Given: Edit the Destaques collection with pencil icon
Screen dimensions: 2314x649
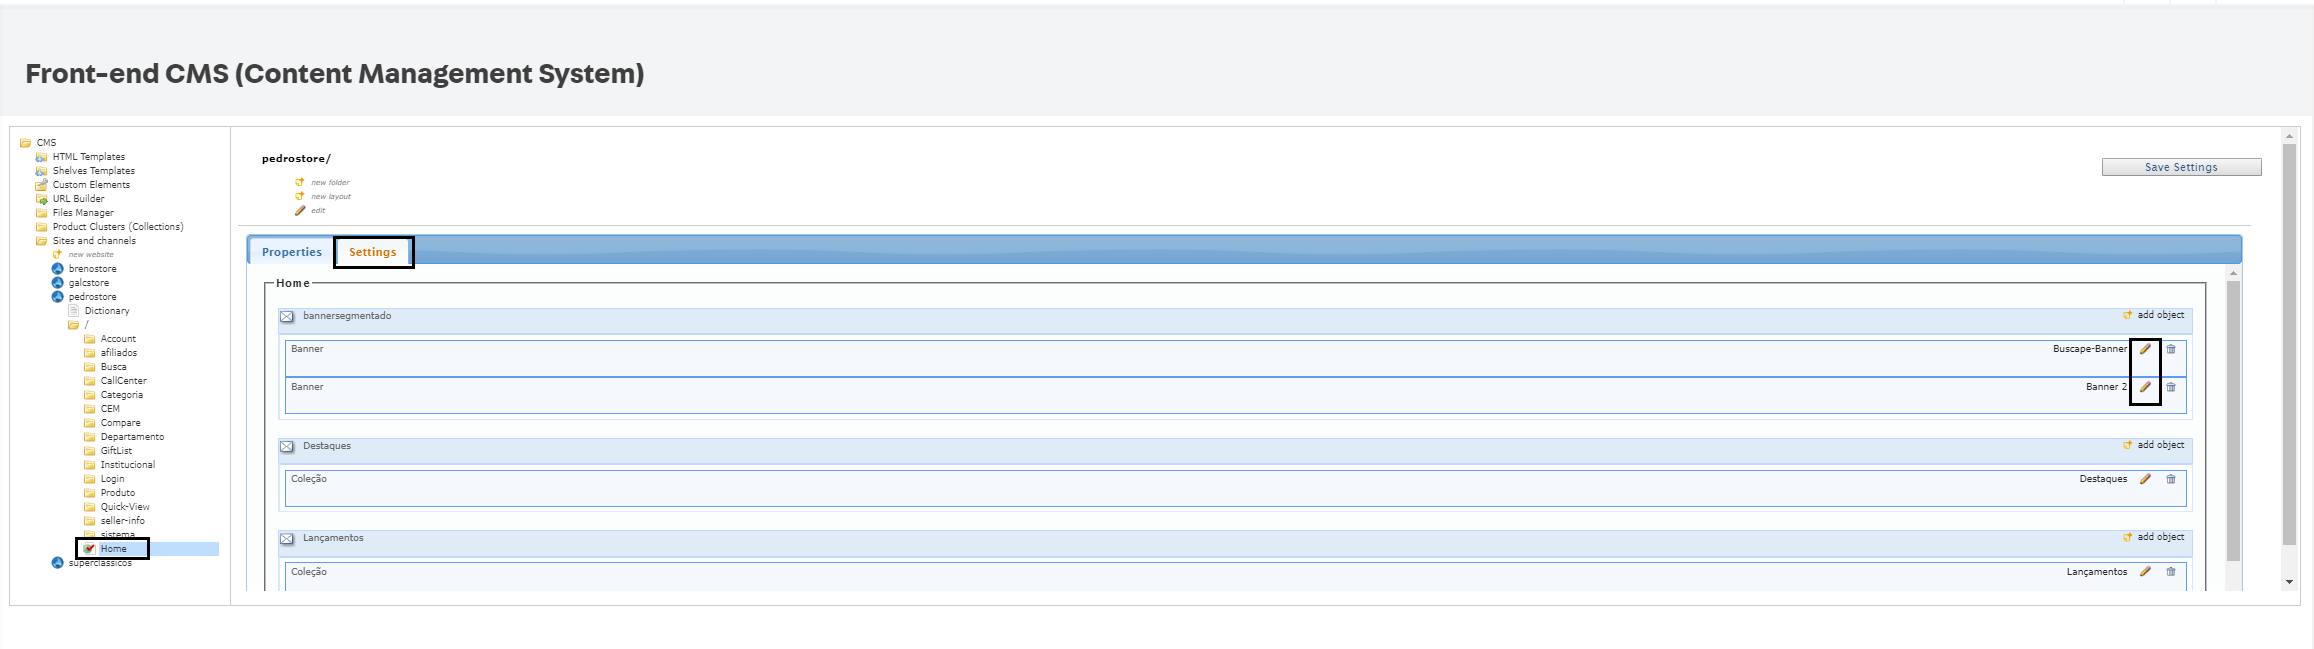Looking at the screenshot, I should click(x=2144, y=479).
